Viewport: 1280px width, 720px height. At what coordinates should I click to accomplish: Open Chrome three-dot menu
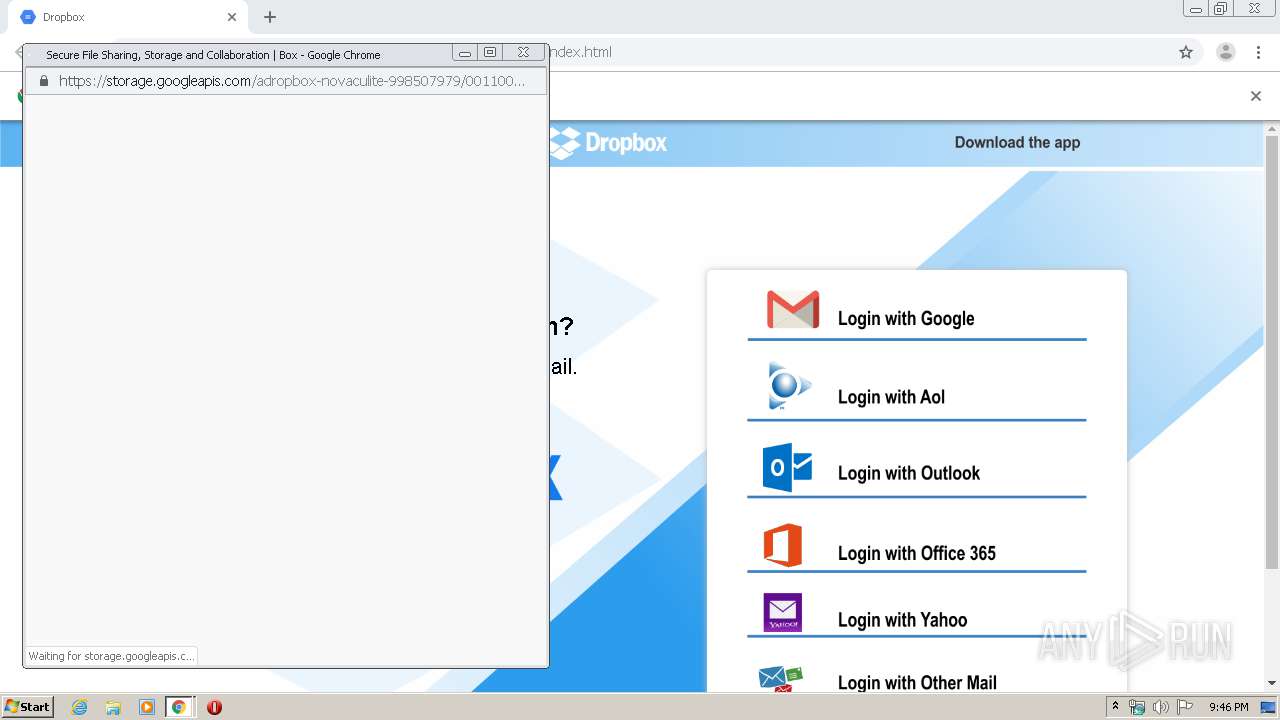(x=1258, y=52)
